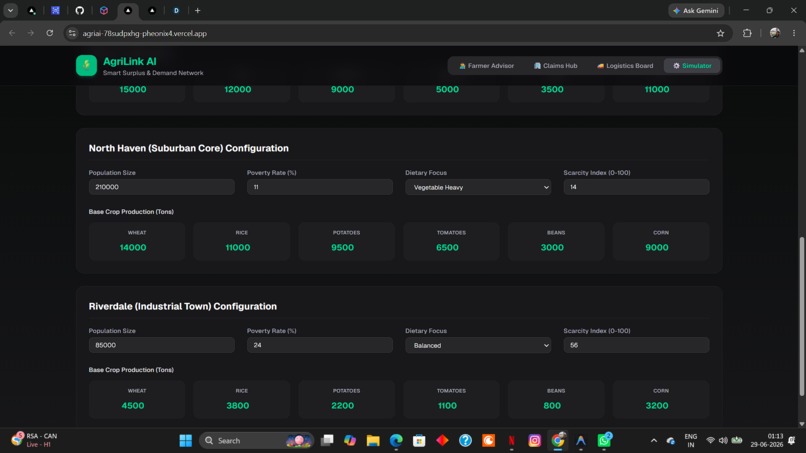Click the top card's 5000 value
Image resolution: width=806 pixels, height=453 pixels.
point(447,89)
